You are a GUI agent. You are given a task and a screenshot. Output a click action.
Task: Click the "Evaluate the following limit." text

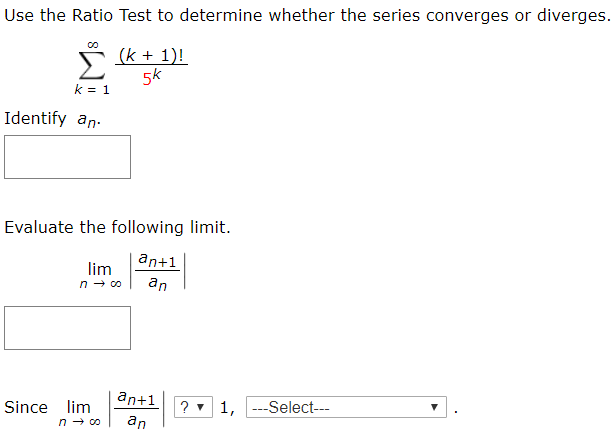pyautogui.click(x=117, y=228)
